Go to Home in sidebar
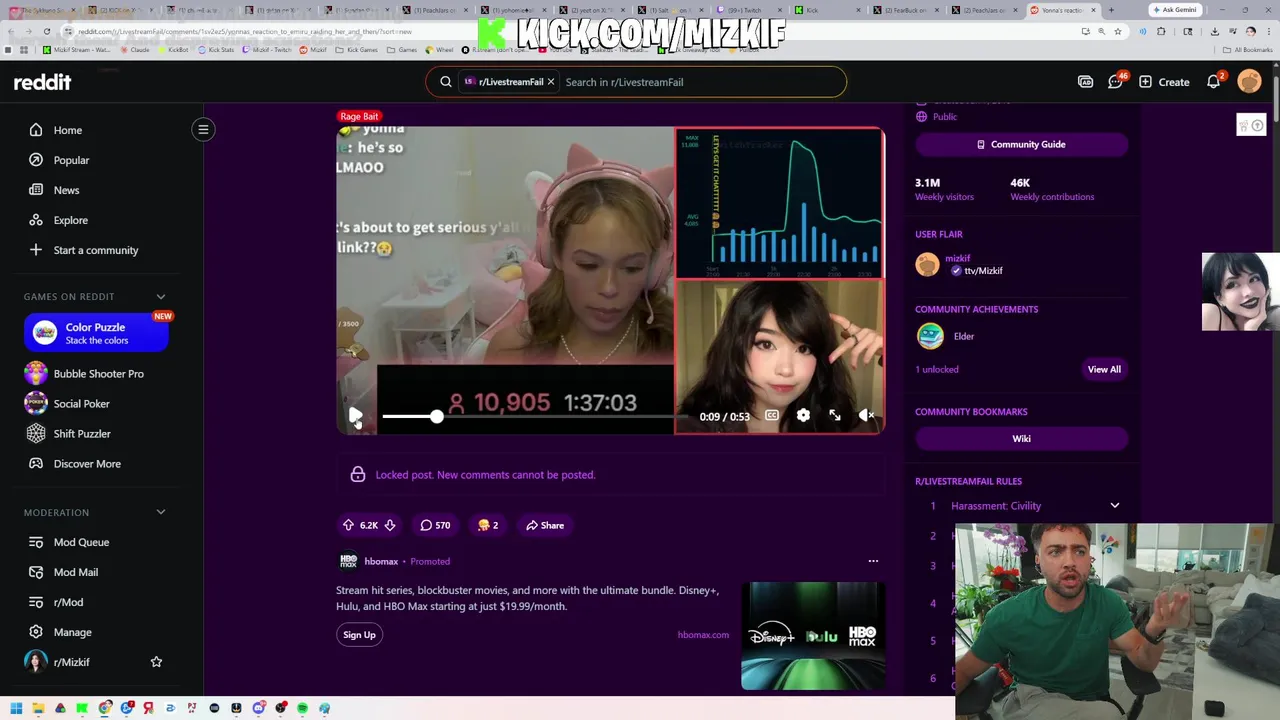This screenshot has width=1280, height=720. click(68, 130)
